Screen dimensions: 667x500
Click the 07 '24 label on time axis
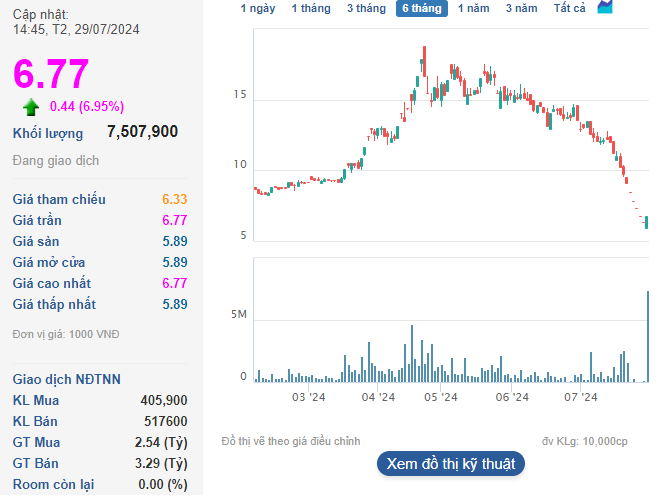(580, 398)
